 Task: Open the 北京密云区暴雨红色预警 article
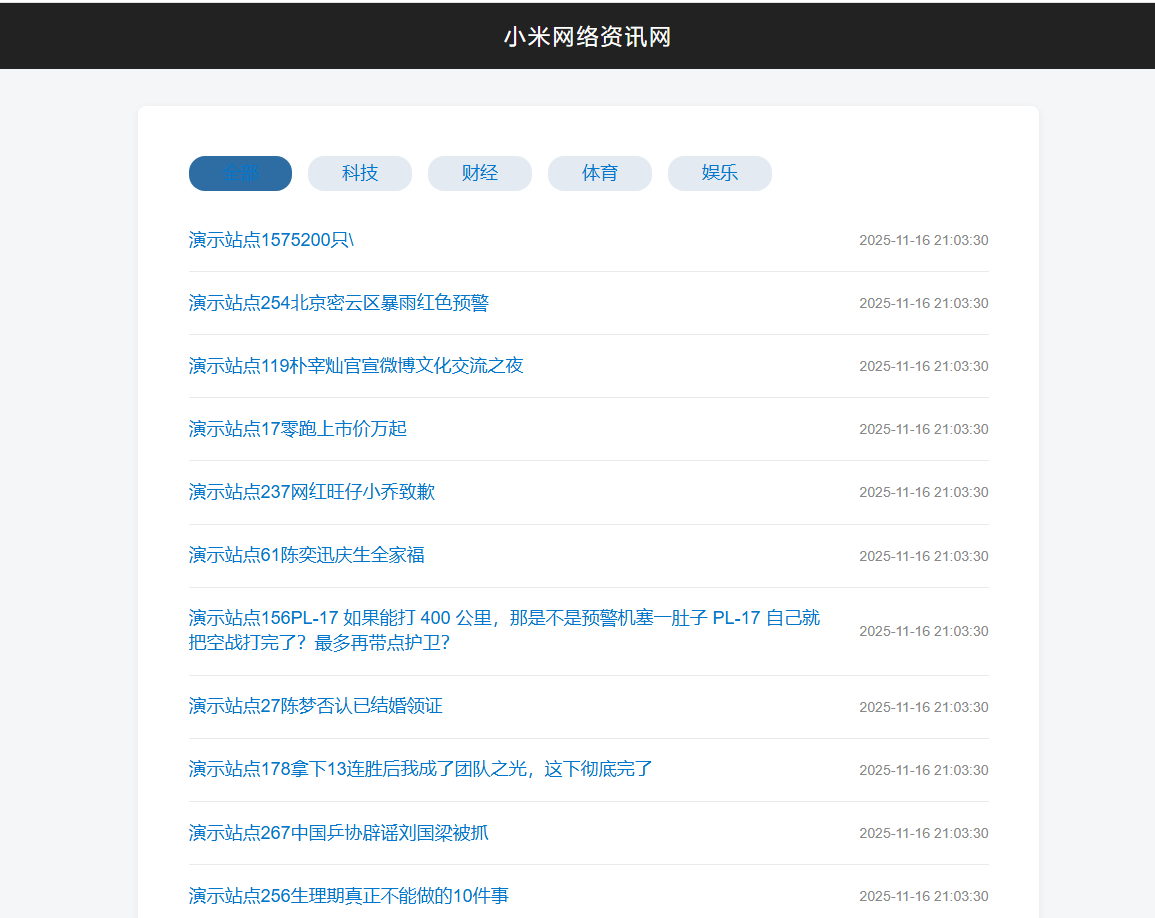tap(339, 303)
